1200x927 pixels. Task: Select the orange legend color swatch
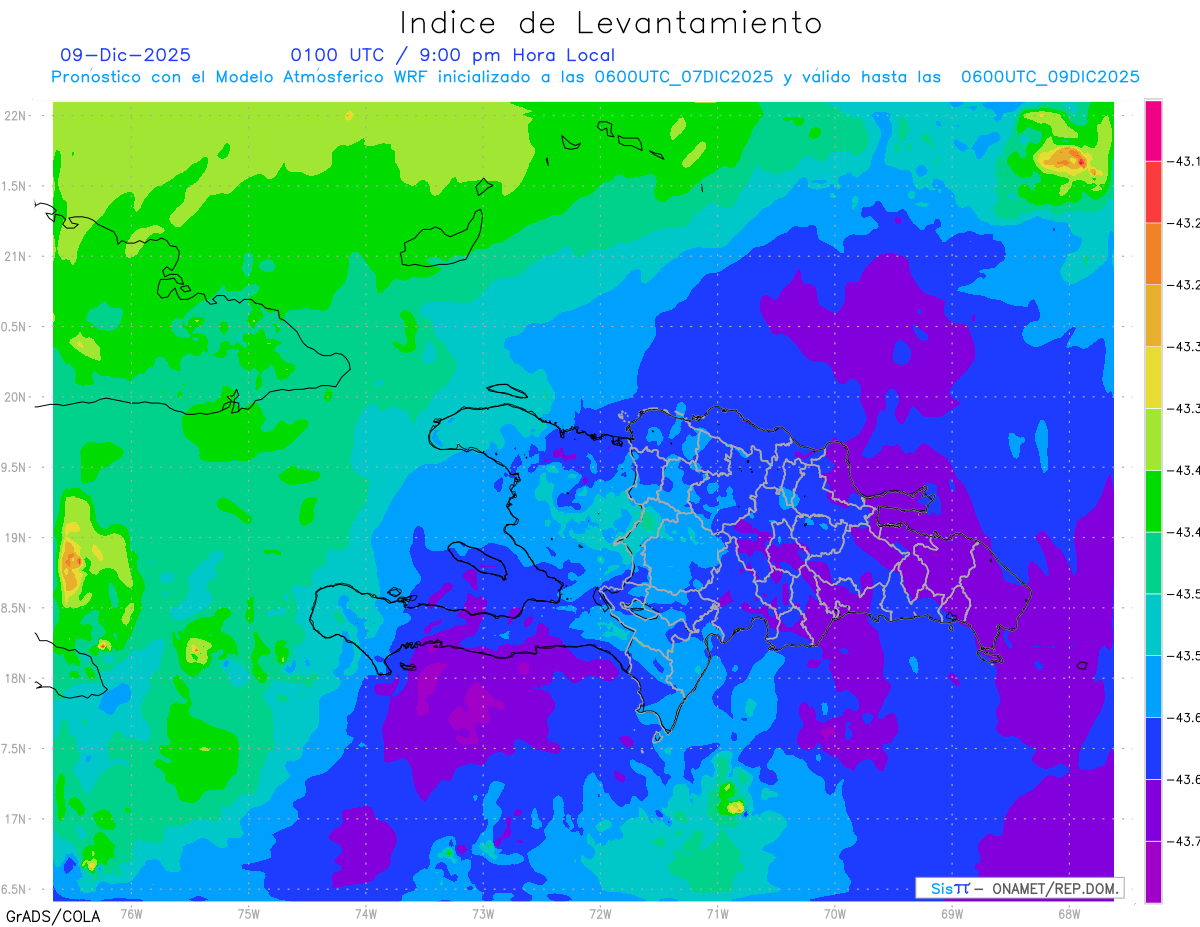1153,253
